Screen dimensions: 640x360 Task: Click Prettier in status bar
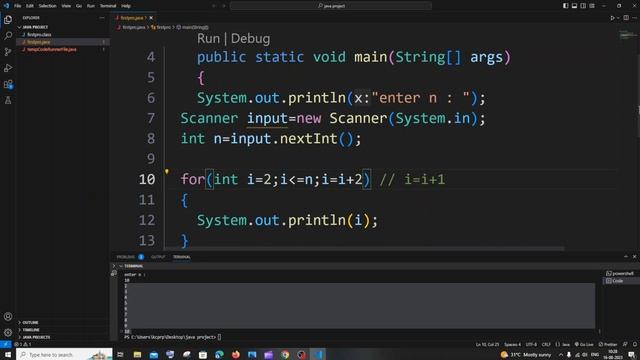608,344
